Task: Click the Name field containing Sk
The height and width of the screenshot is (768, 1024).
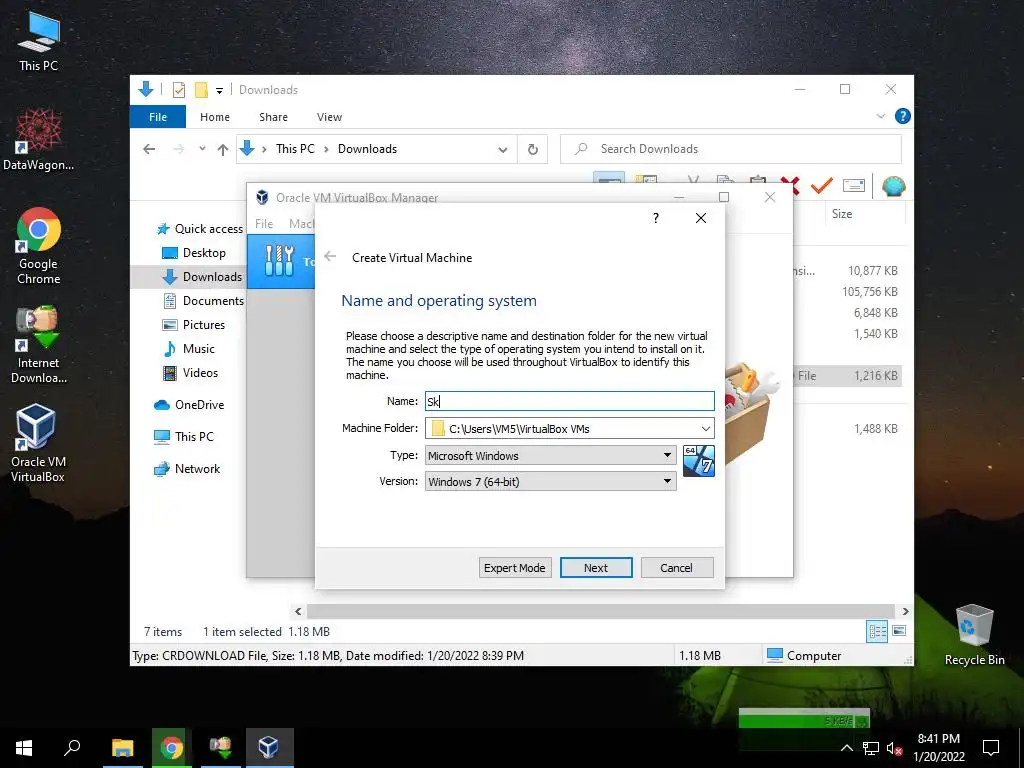Action: coord(569,401)
